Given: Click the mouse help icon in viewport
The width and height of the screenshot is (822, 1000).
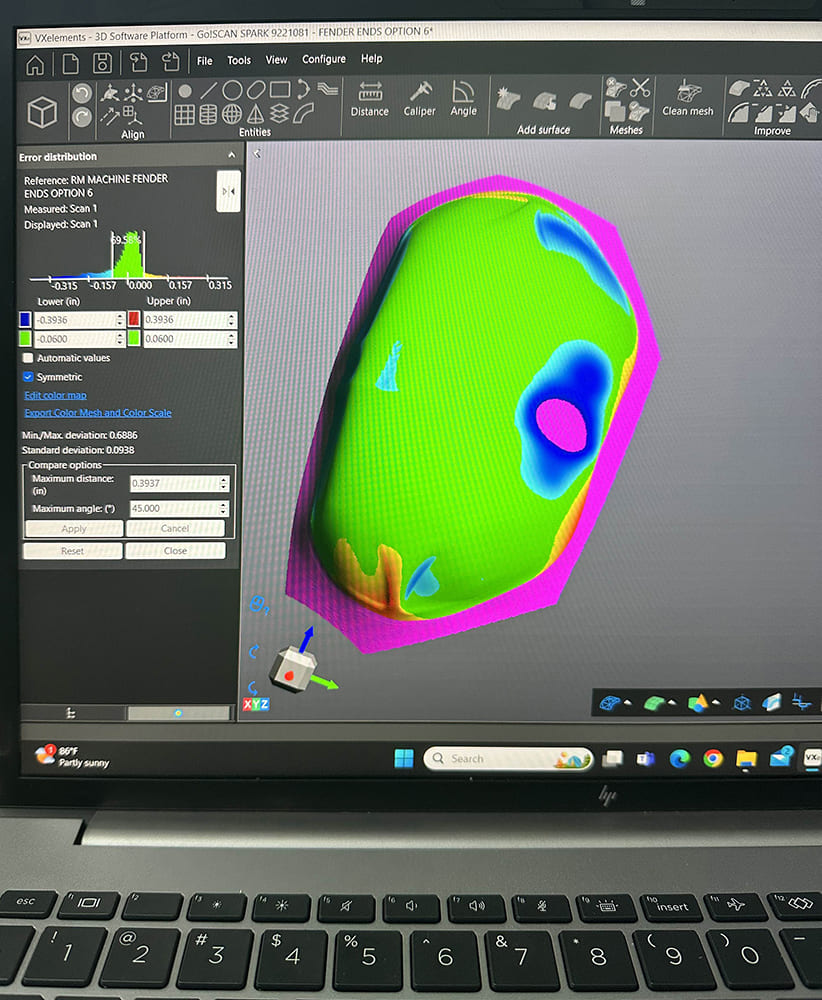Looking at the screenshot, I should coord(258,604).
